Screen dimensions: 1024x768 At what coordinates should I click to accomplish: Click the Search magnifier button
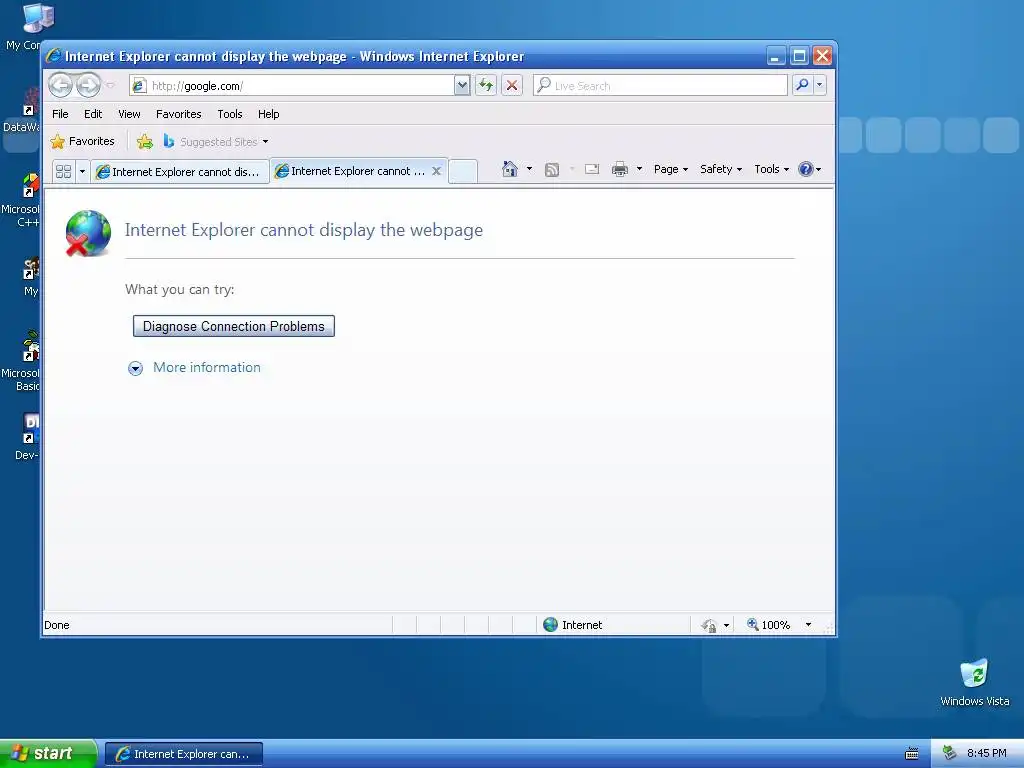tap(802, 85)
